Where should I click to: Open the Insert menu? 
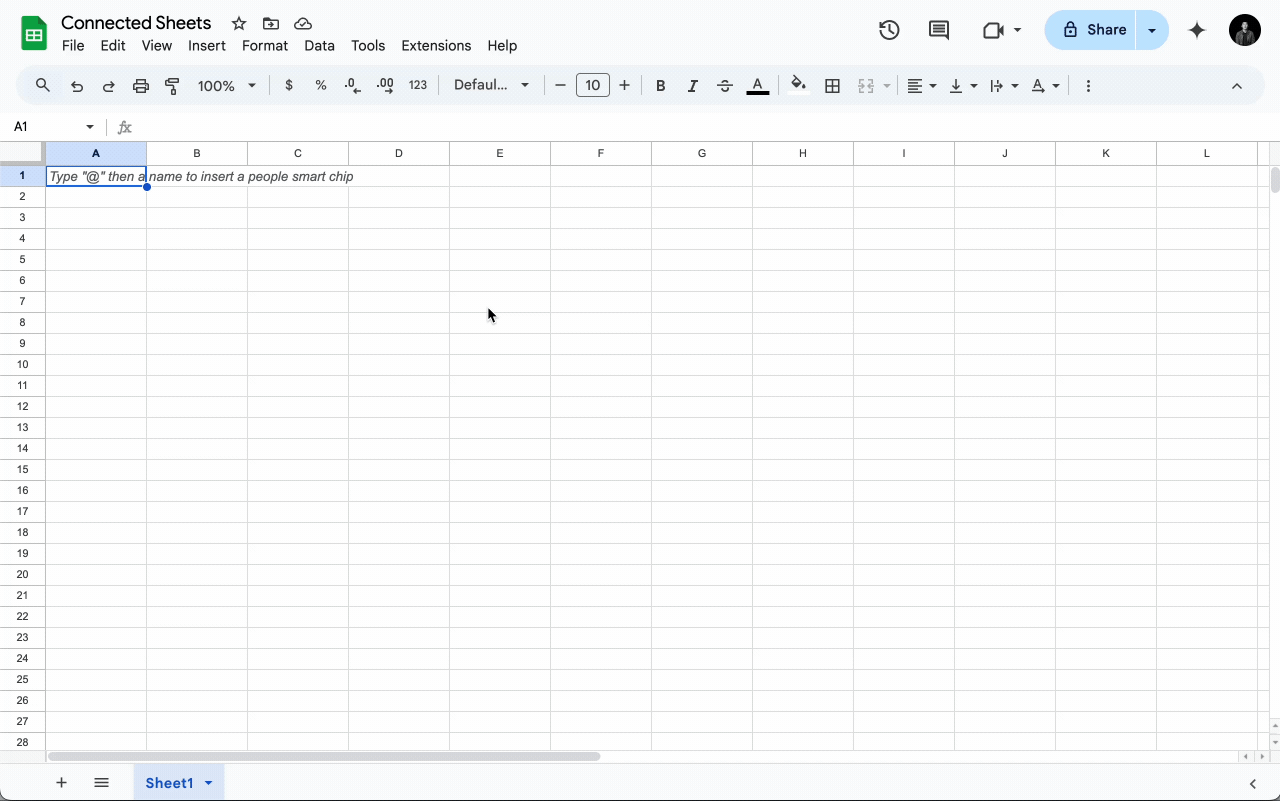pyautogui.click(x=207, y=45)
